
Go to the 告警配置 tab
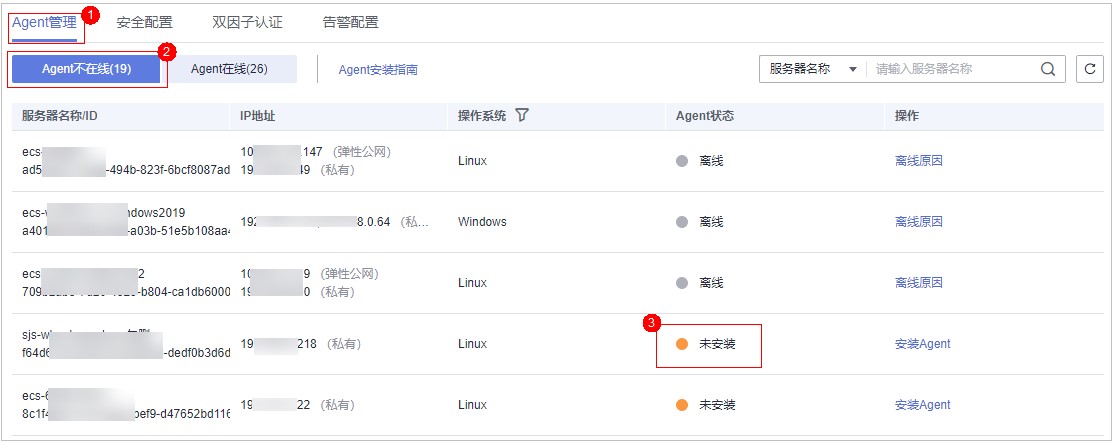[x=350, y=21]
